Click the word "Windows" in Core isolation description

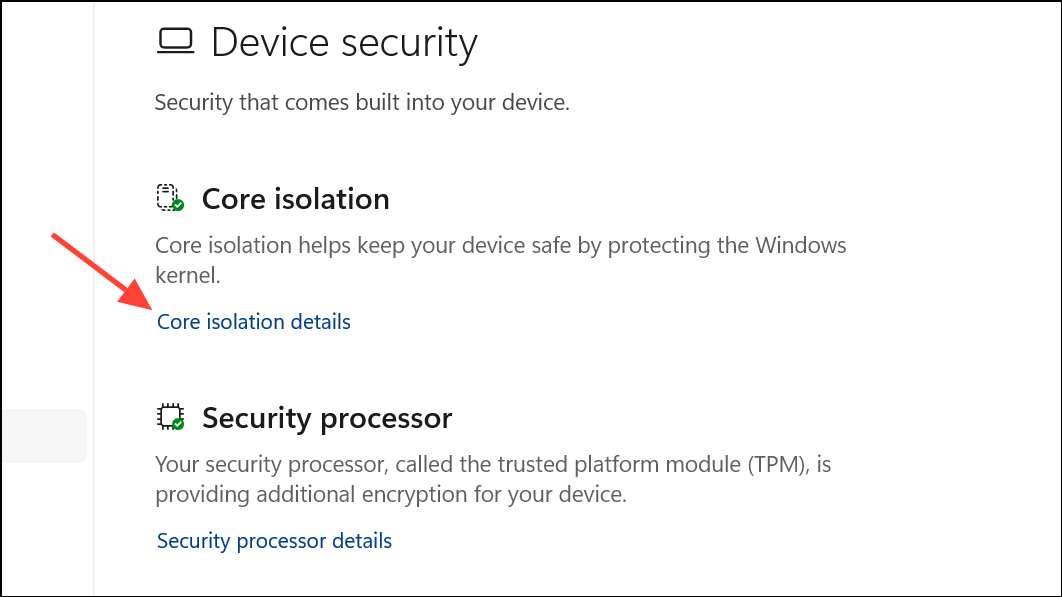pyautogui.click(x=800, y=245)
